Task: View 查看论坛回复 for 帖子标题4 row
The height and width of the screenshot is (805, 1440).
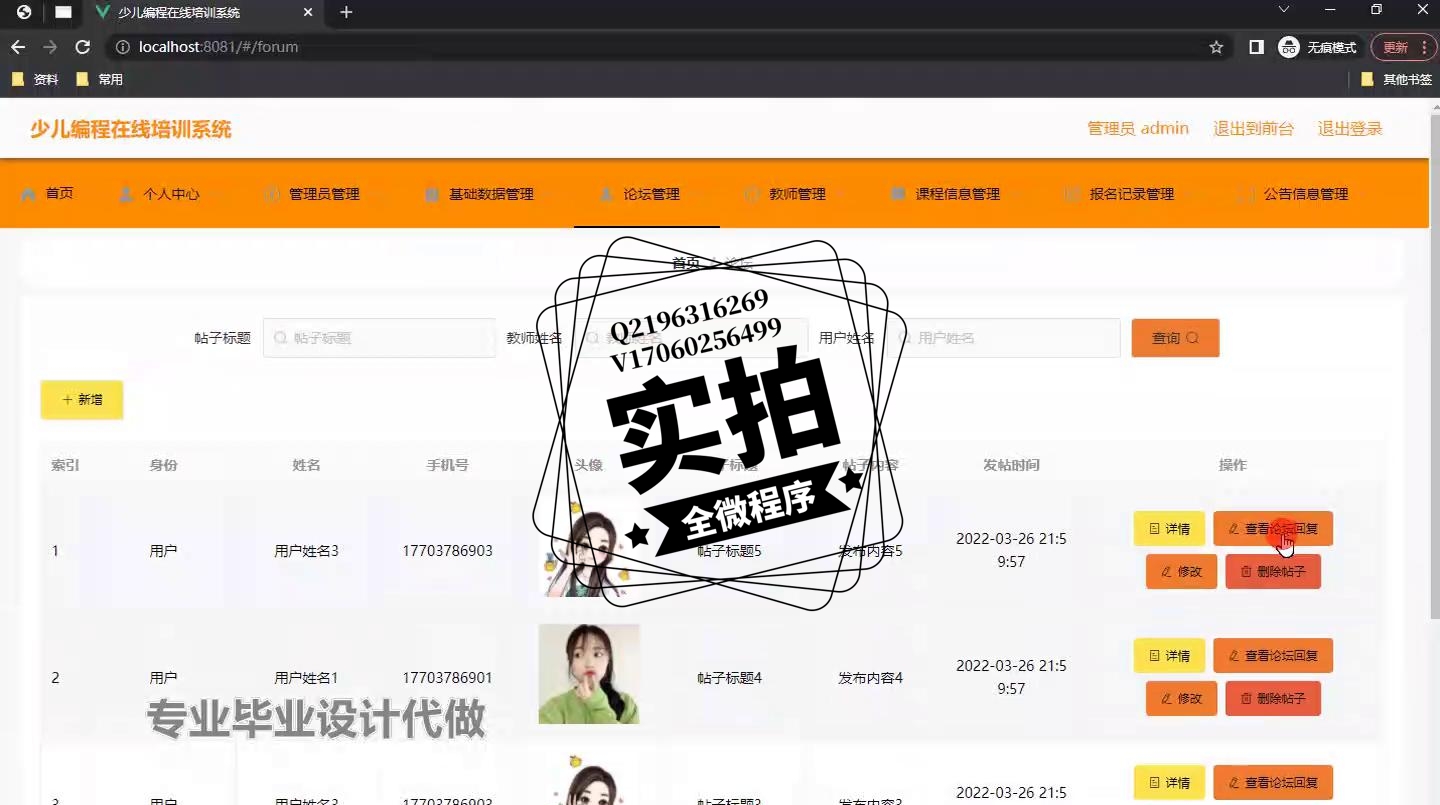Action: (1273, 656)
